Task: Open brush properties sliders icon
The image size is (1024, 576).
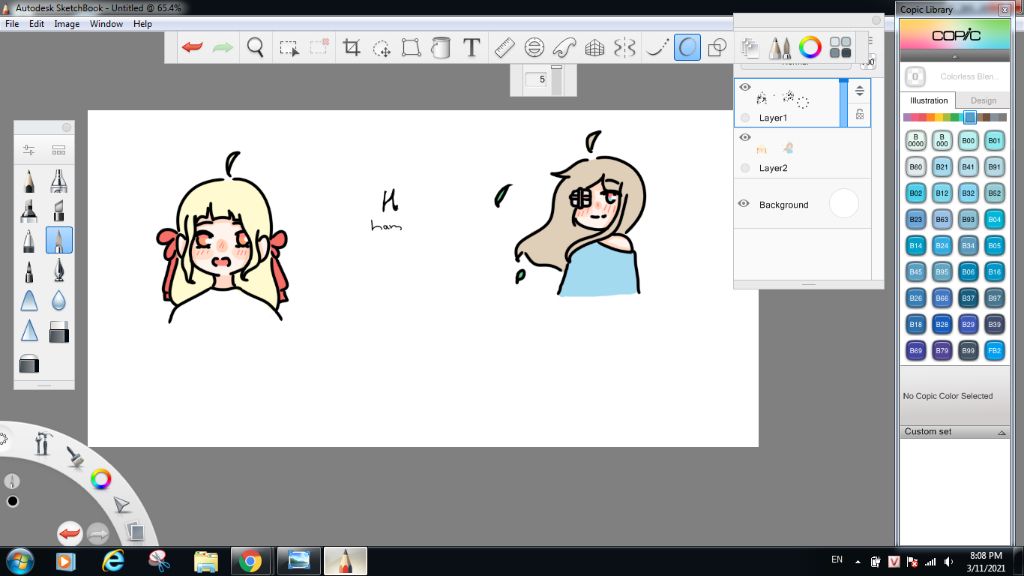Action: coord(29,150)
